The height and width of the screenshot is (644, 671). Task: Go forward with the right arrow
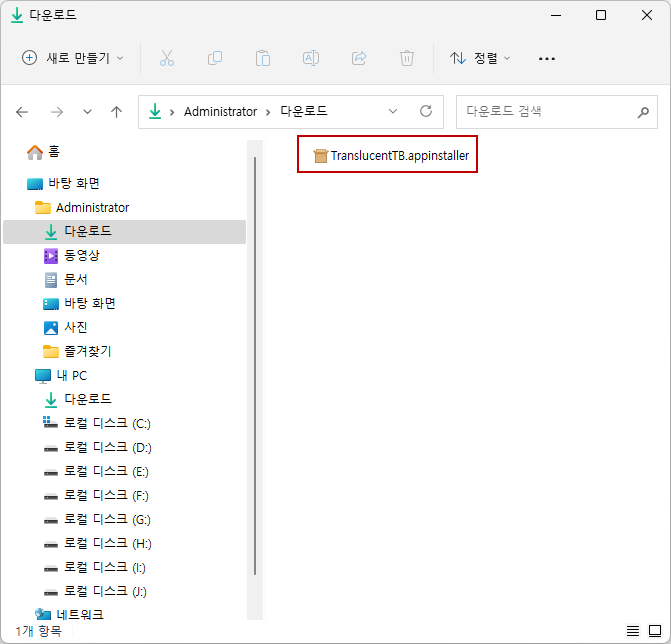[x=57, y=112]
